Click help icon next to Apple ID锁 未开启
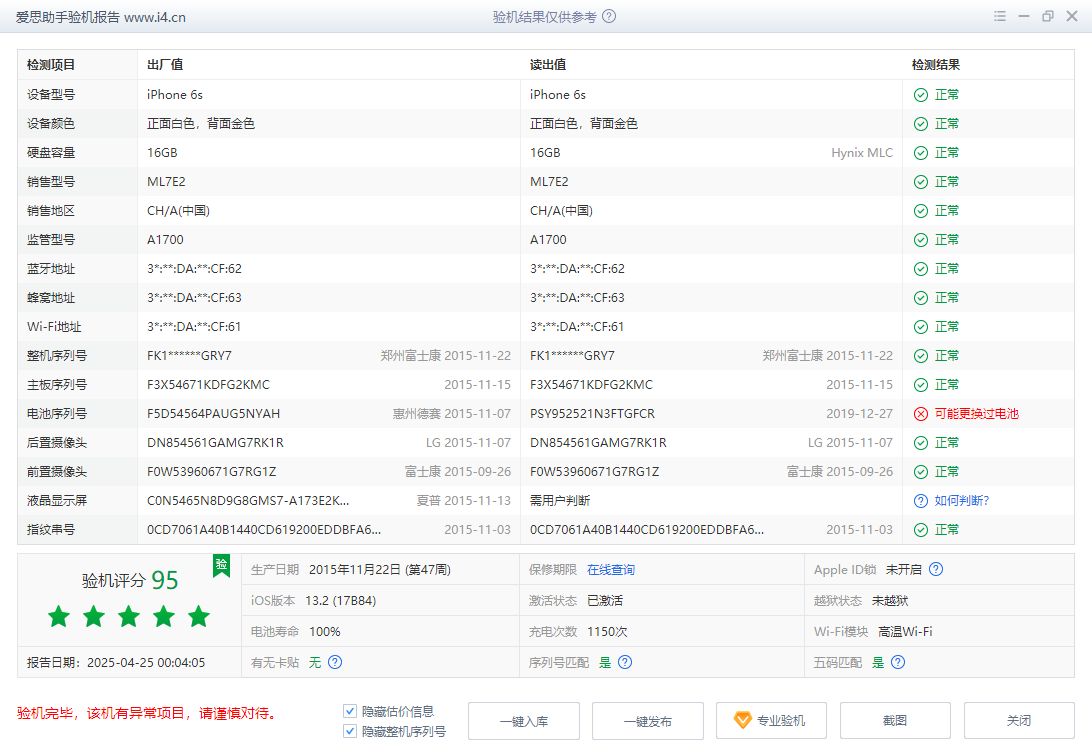 click(936, 569)
